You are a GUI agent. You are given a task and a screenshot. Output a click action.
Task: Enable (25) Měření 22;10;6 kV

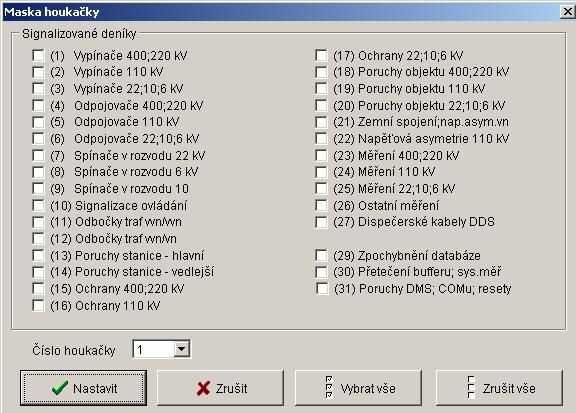pyautogui.click(x=321, y=188)
